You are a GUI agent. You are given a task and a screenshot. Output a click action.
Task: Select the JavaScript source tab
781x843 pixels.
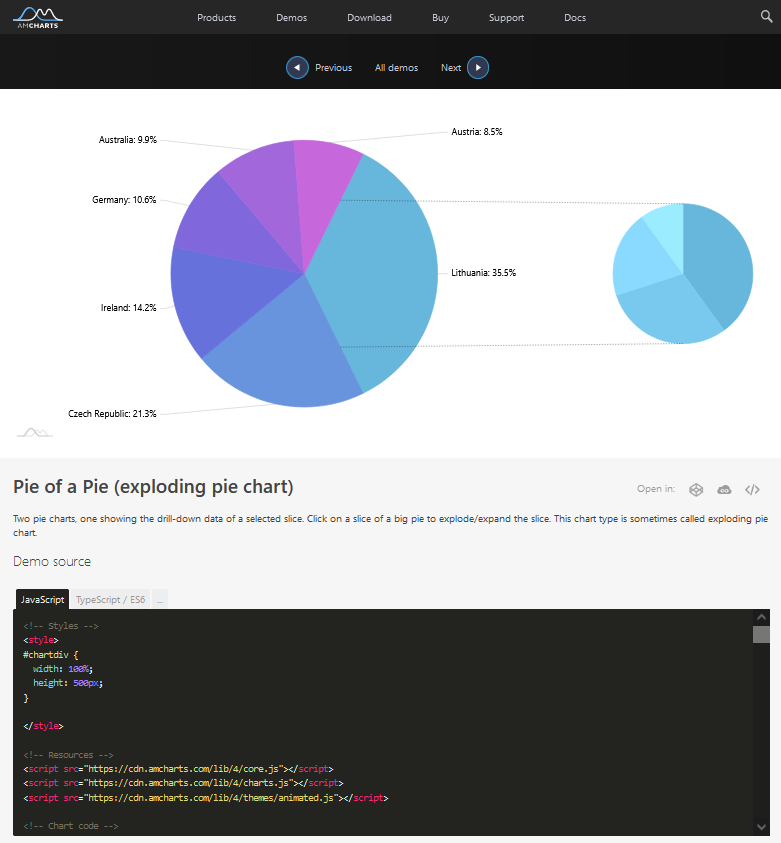click(x=42, y=599)
